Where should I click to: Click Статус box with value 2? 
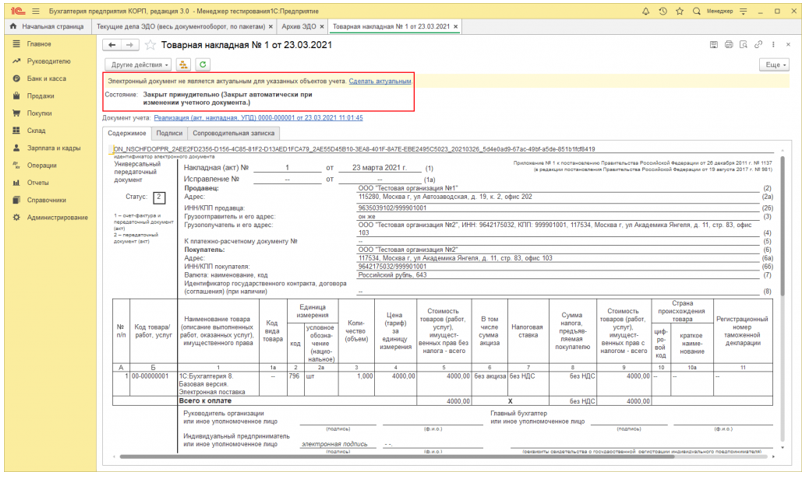pyautogui.click(x=159, y=197)
